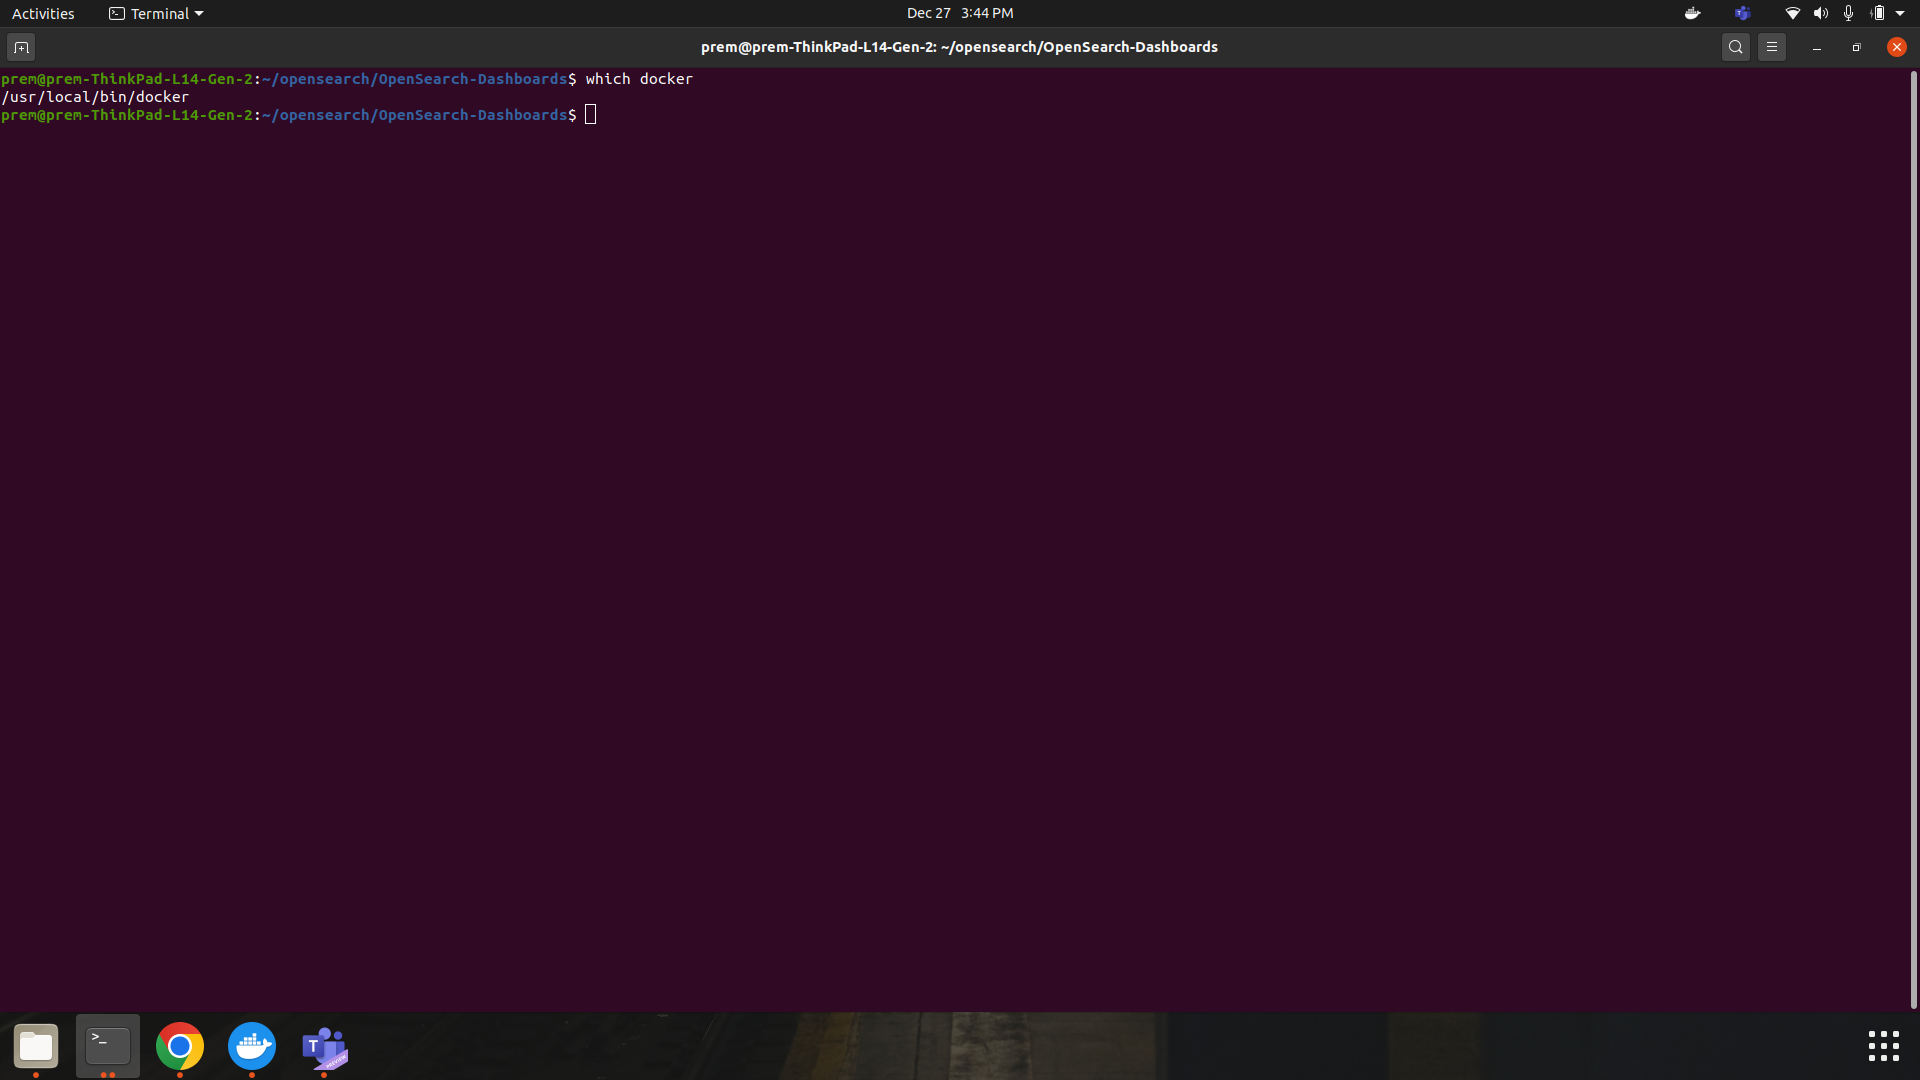
Task: Launch Google Chrome from the dock
Action: [x=179, y=1048]
